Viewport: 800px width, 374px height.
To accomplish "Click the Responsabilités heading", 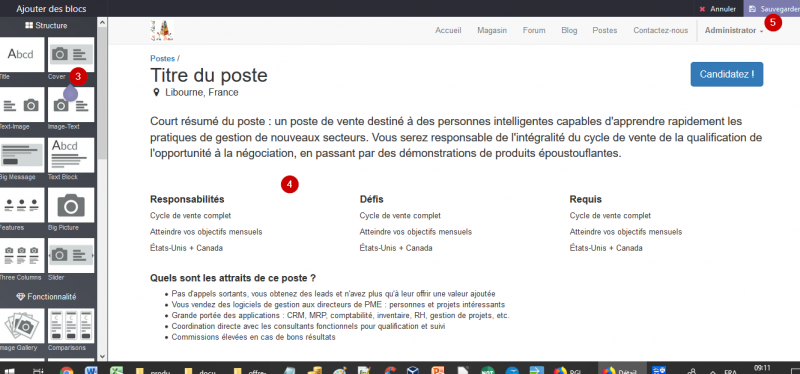I will coord(187,200).
